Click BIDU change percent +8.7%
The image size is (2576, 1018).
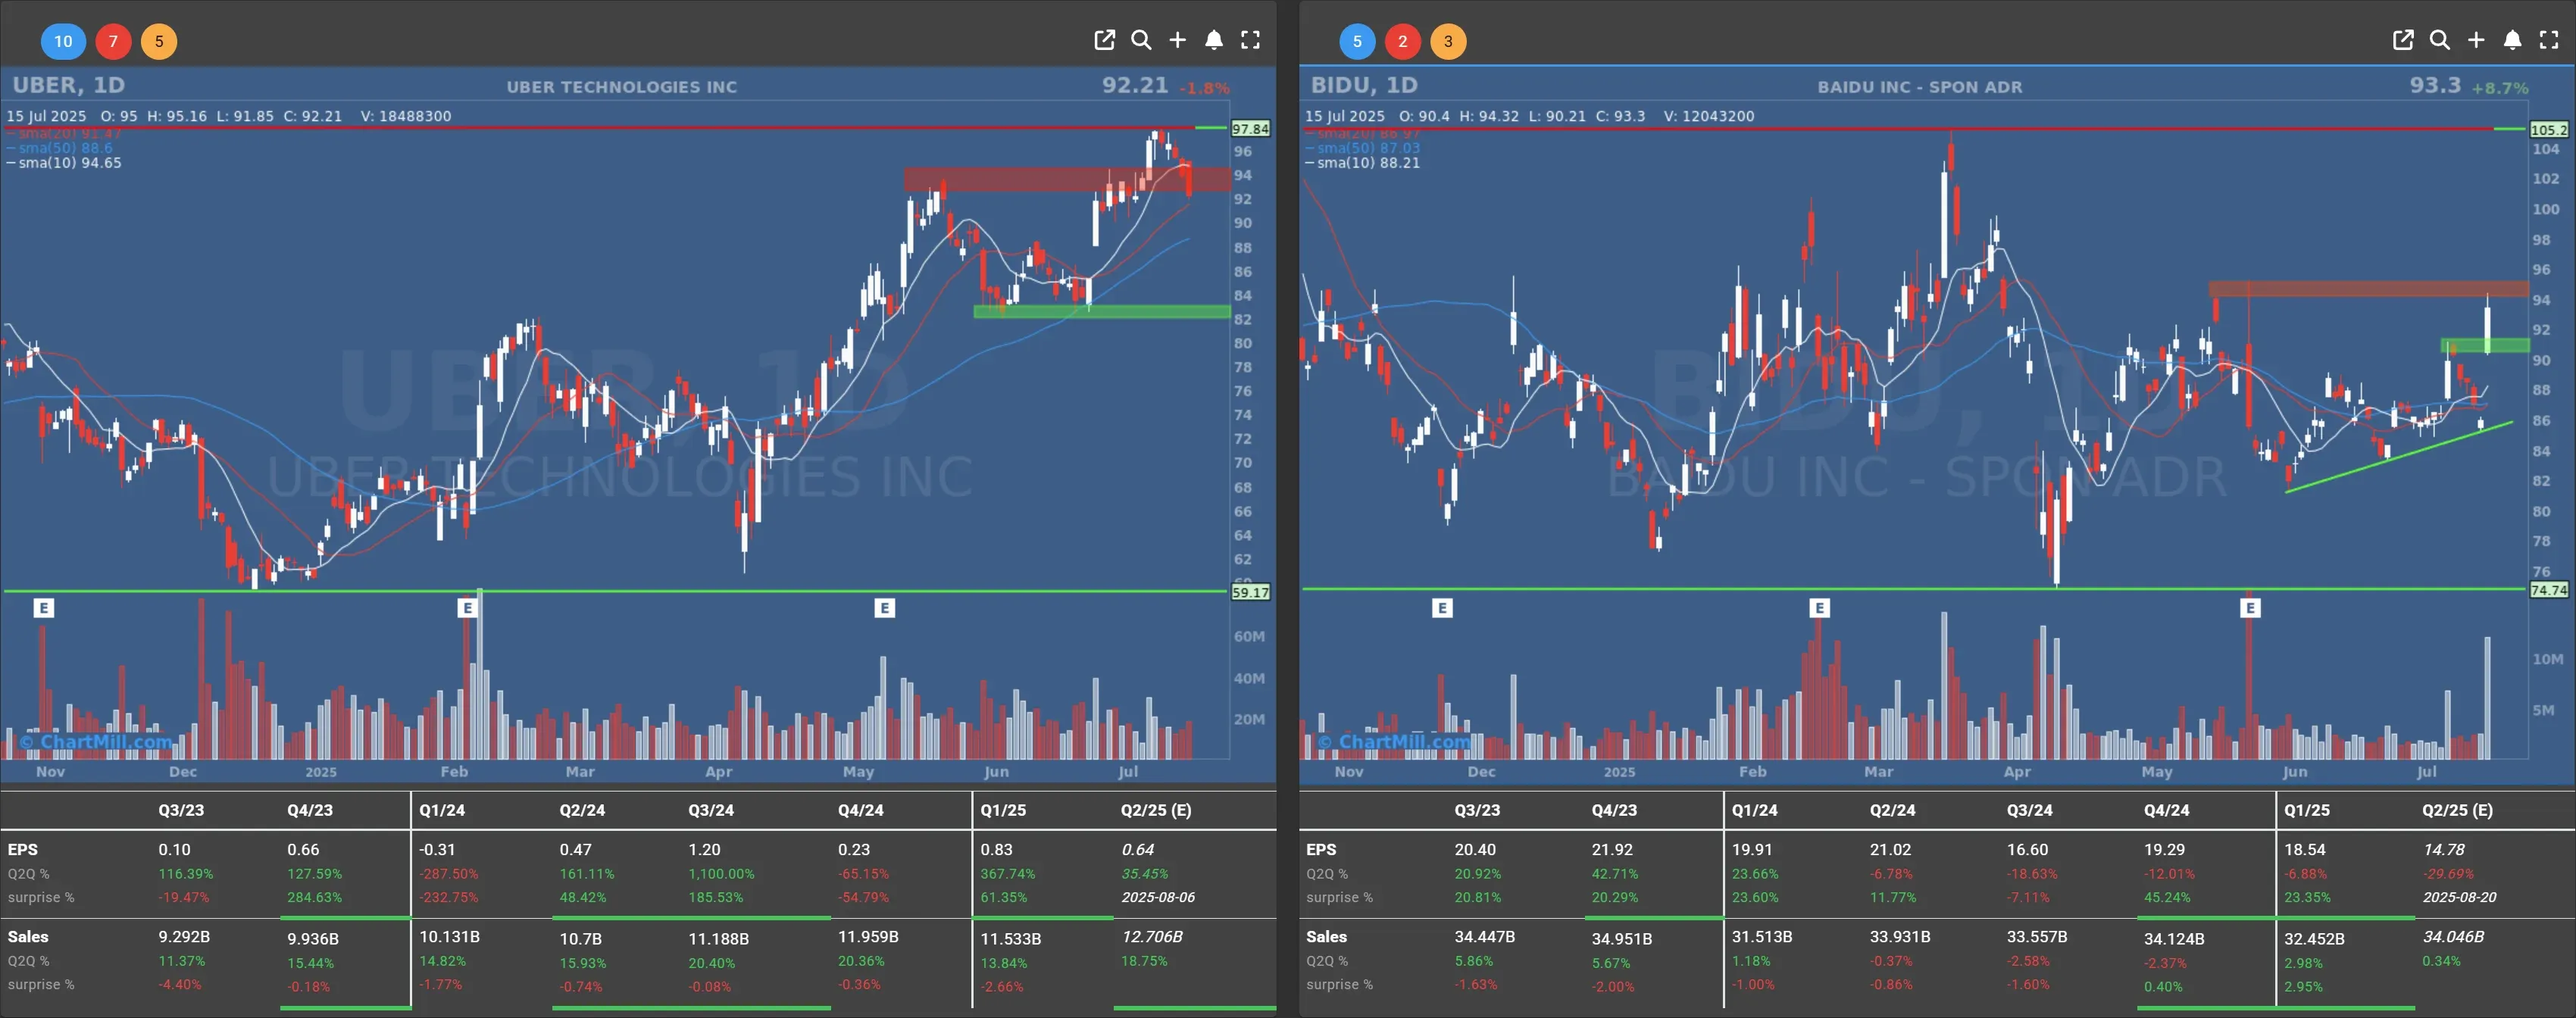pyautogui.click(x=2500, y=88)
